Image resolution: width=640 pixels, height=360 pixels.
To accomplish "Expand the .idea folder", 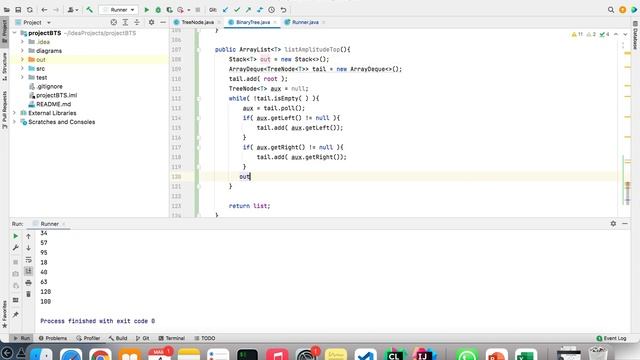I will pyautogui.click(x=22, y=42).
